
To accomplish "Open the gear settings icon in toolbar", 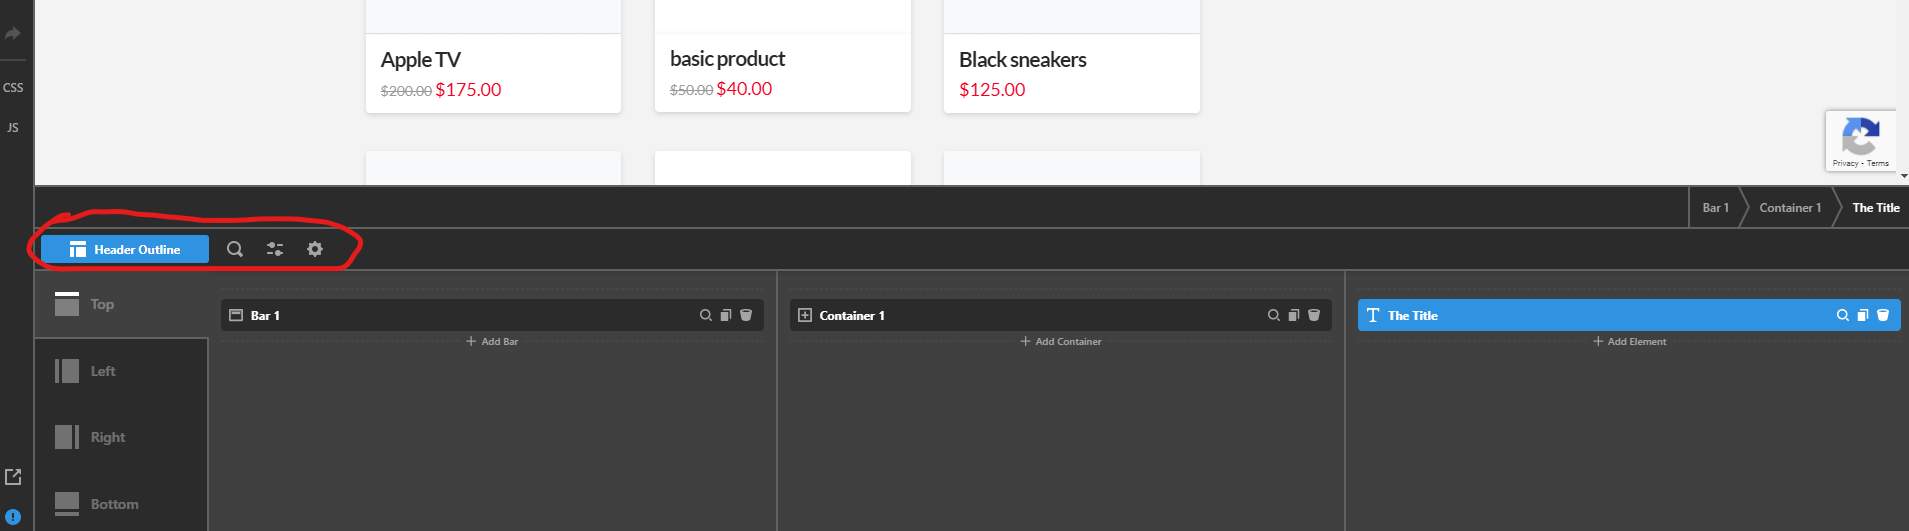I will [x=315, y=249].
